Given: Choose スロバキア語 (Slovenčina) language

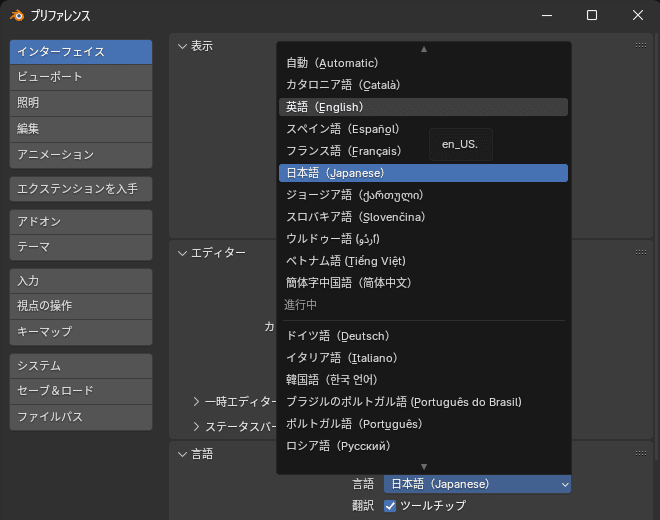Looking at the screenshot, I should [x=423, y=217].
